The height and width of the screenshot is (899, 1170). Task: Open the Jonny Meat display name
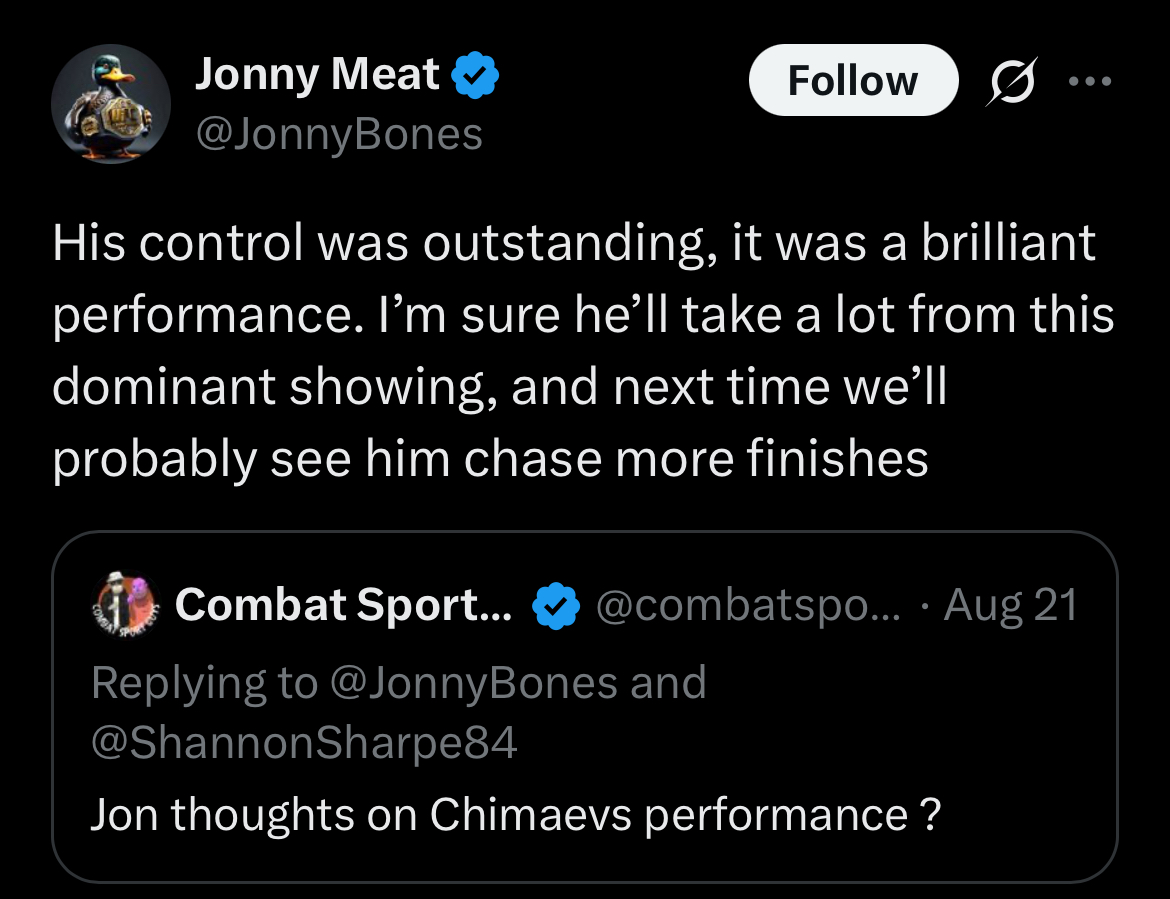coord(316,75)
